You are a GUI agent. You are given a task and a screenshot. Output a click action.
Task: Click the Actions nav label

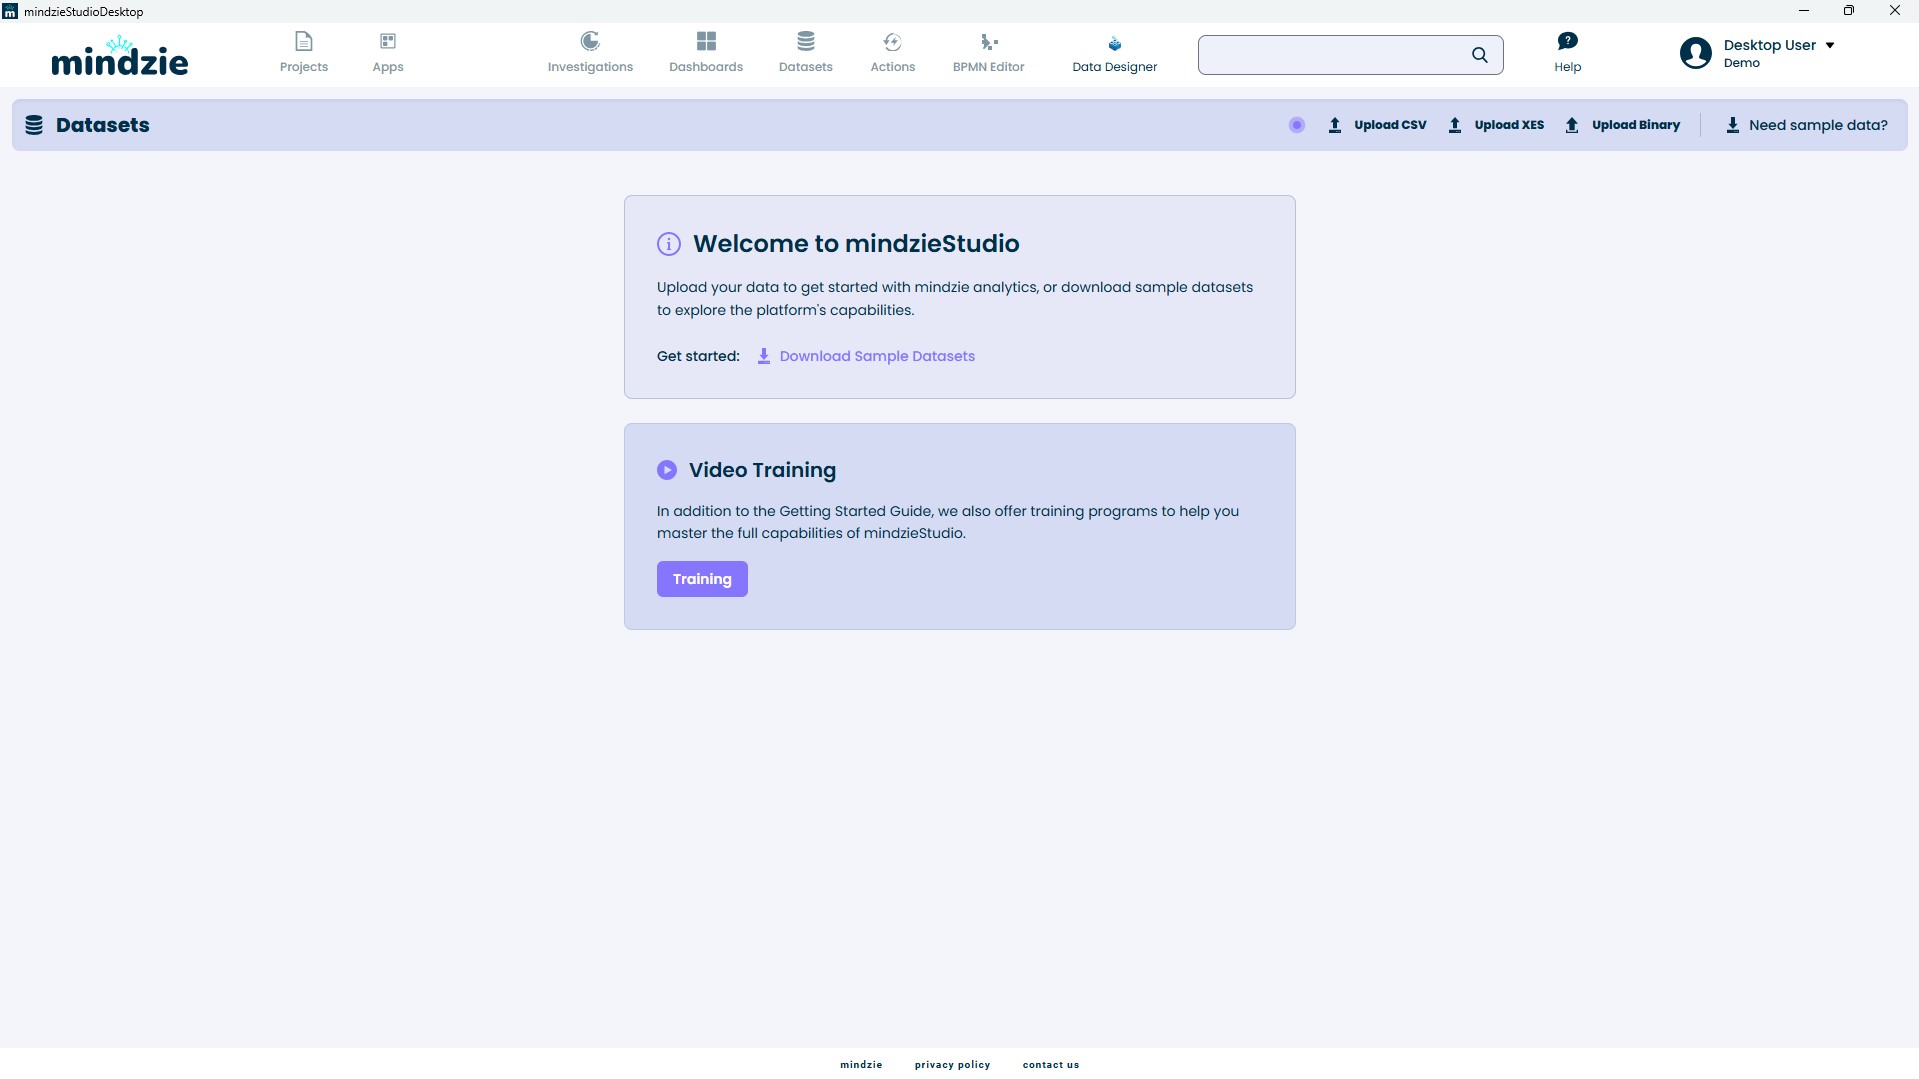click(893, 67)
